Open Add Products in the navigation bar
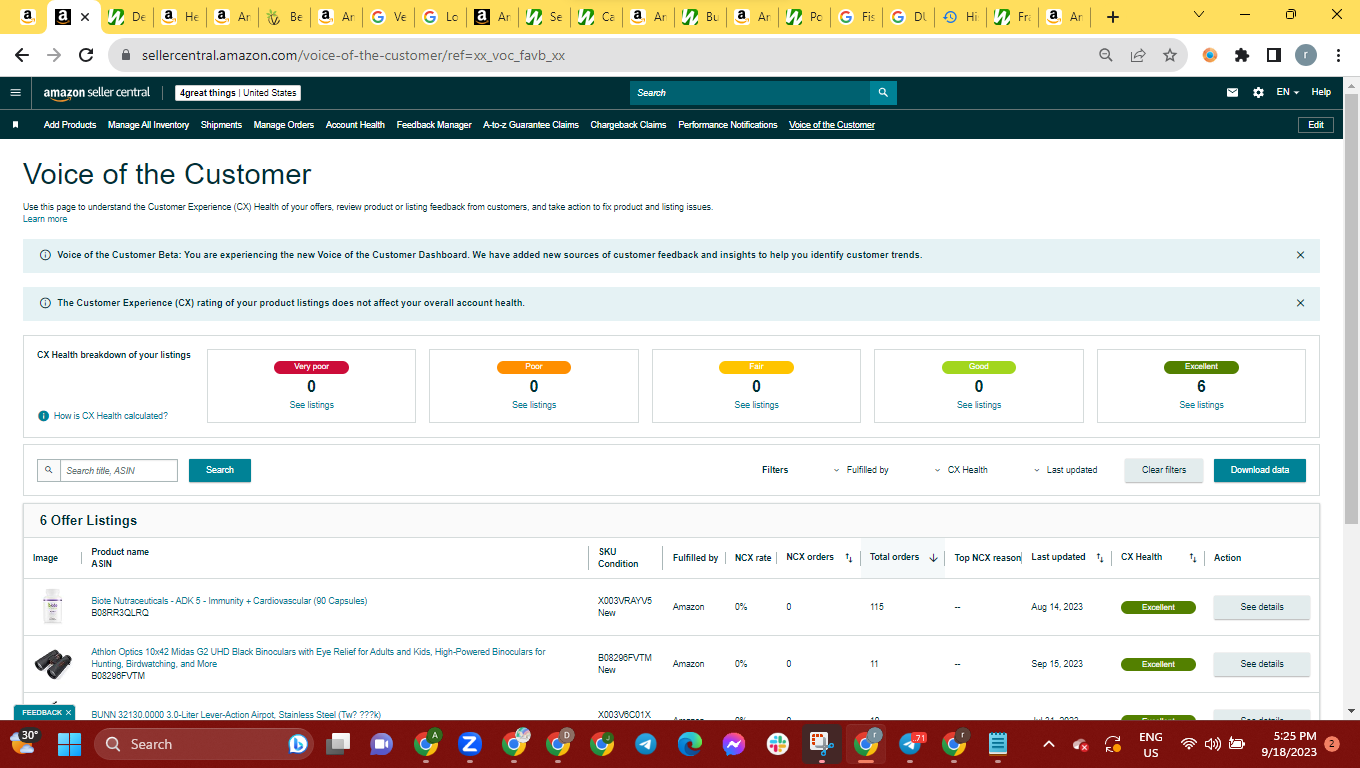 70,125
